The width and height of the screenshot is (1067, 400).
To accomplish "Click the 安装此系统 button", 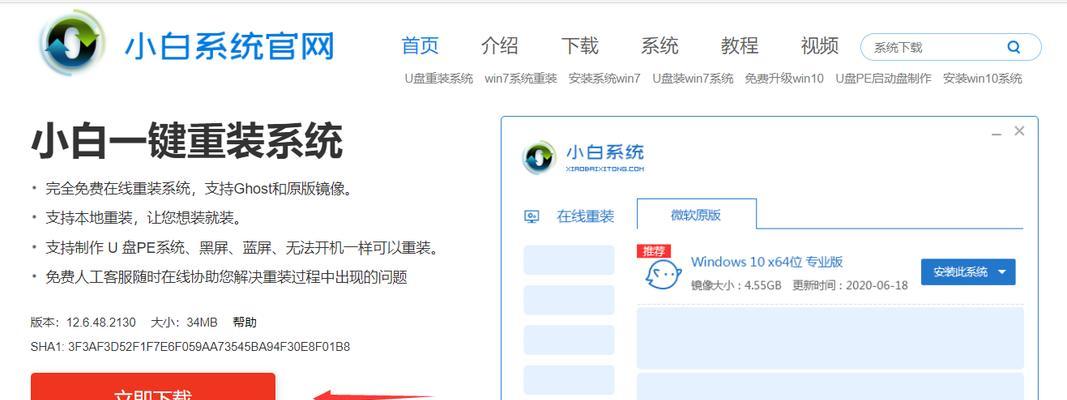I will [968, 272].
